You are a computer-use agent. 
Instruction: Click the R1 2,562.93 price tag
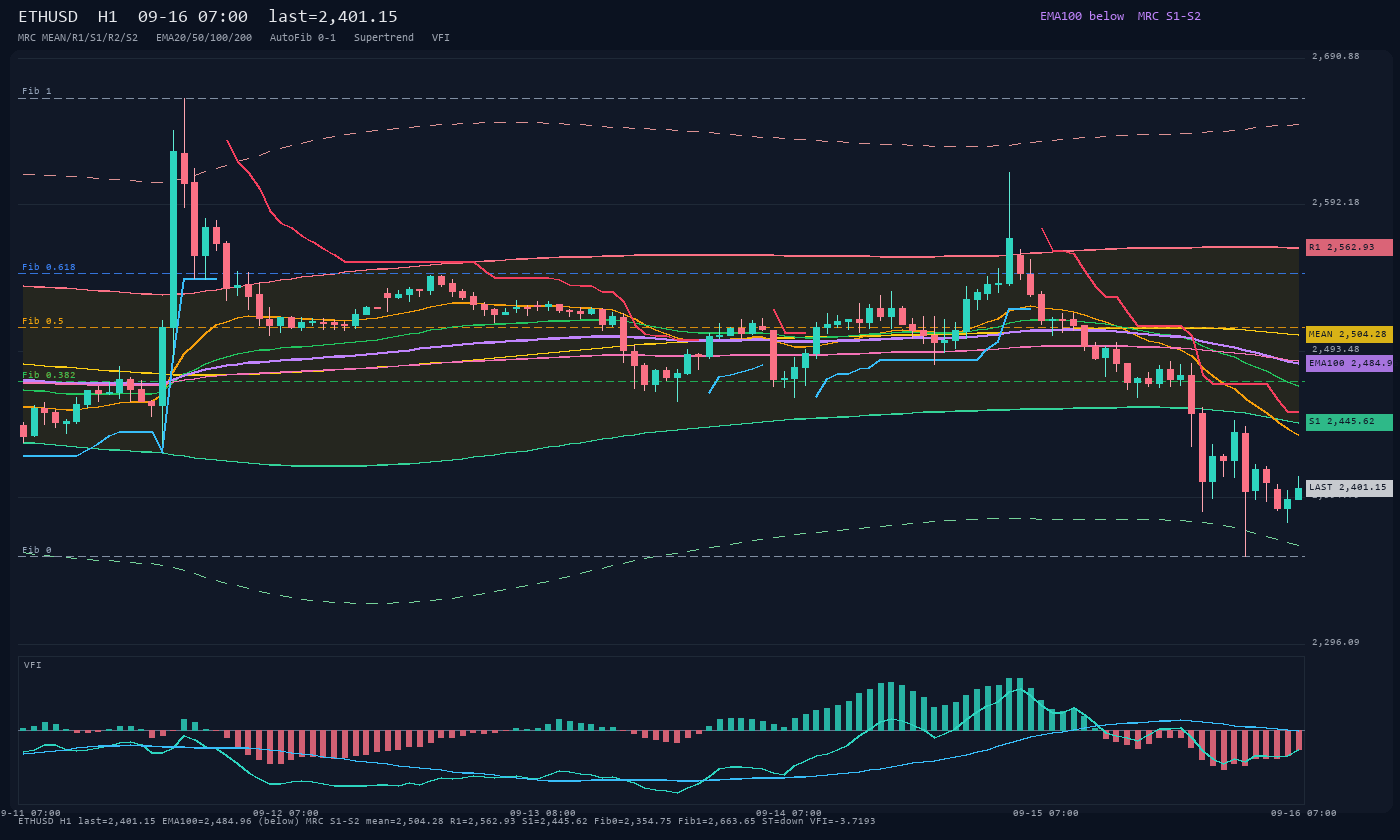1349,247
